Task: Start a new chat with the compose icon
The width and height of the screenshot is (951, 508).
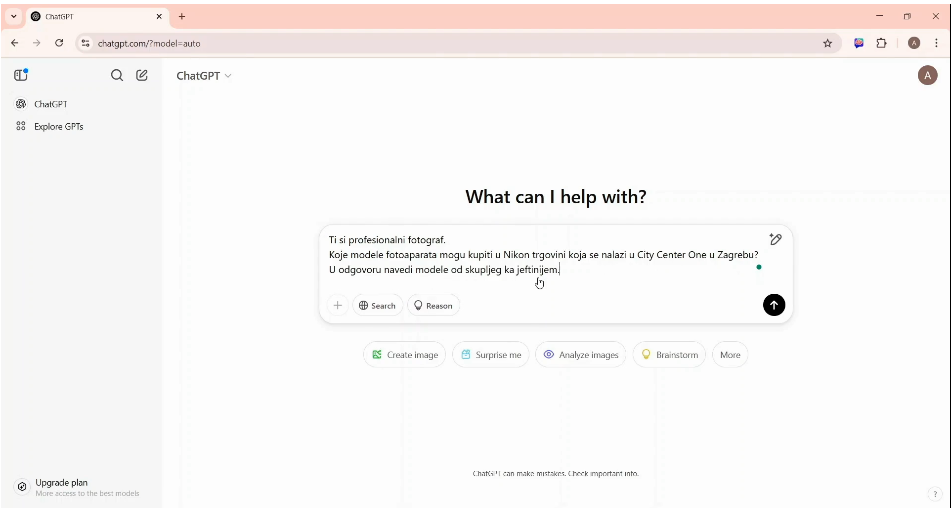Action: (142, 75)
